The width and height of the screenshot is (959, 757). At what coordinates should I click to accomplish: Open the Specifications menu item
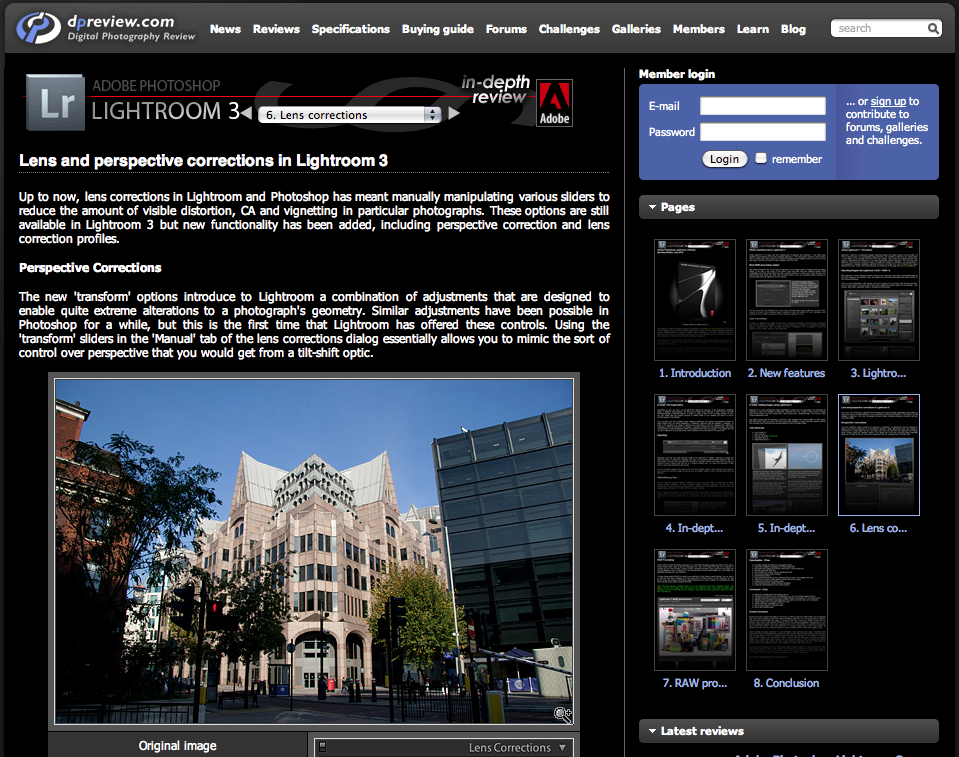(350, 29)
